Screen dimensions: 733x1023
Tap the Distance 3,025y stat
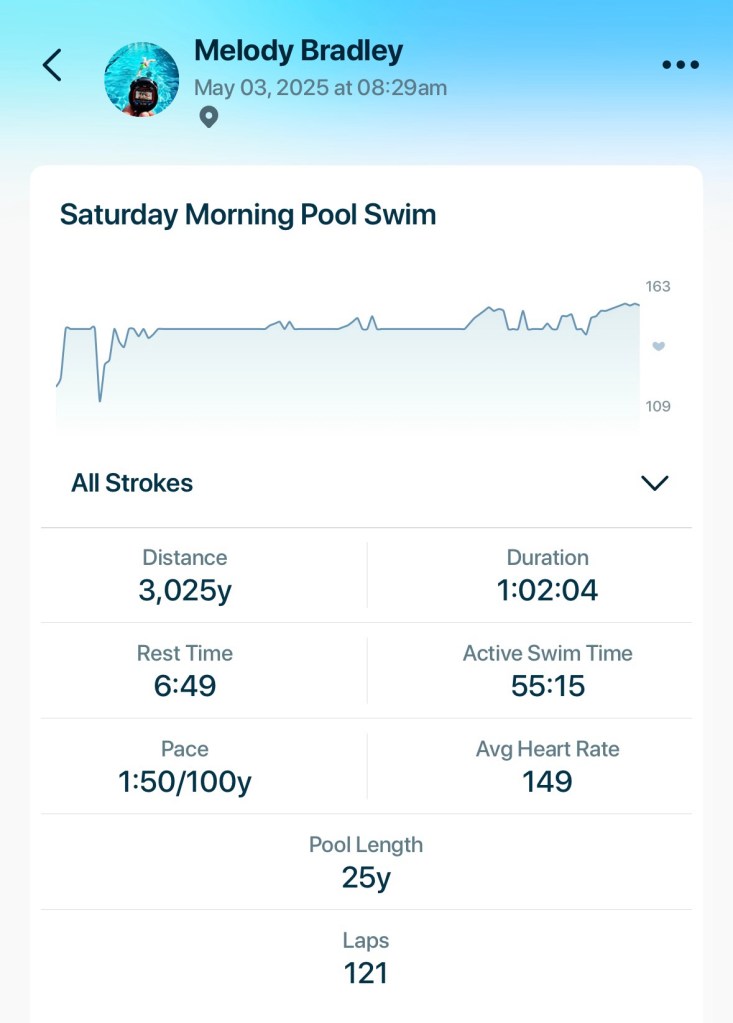pos(185,575)
